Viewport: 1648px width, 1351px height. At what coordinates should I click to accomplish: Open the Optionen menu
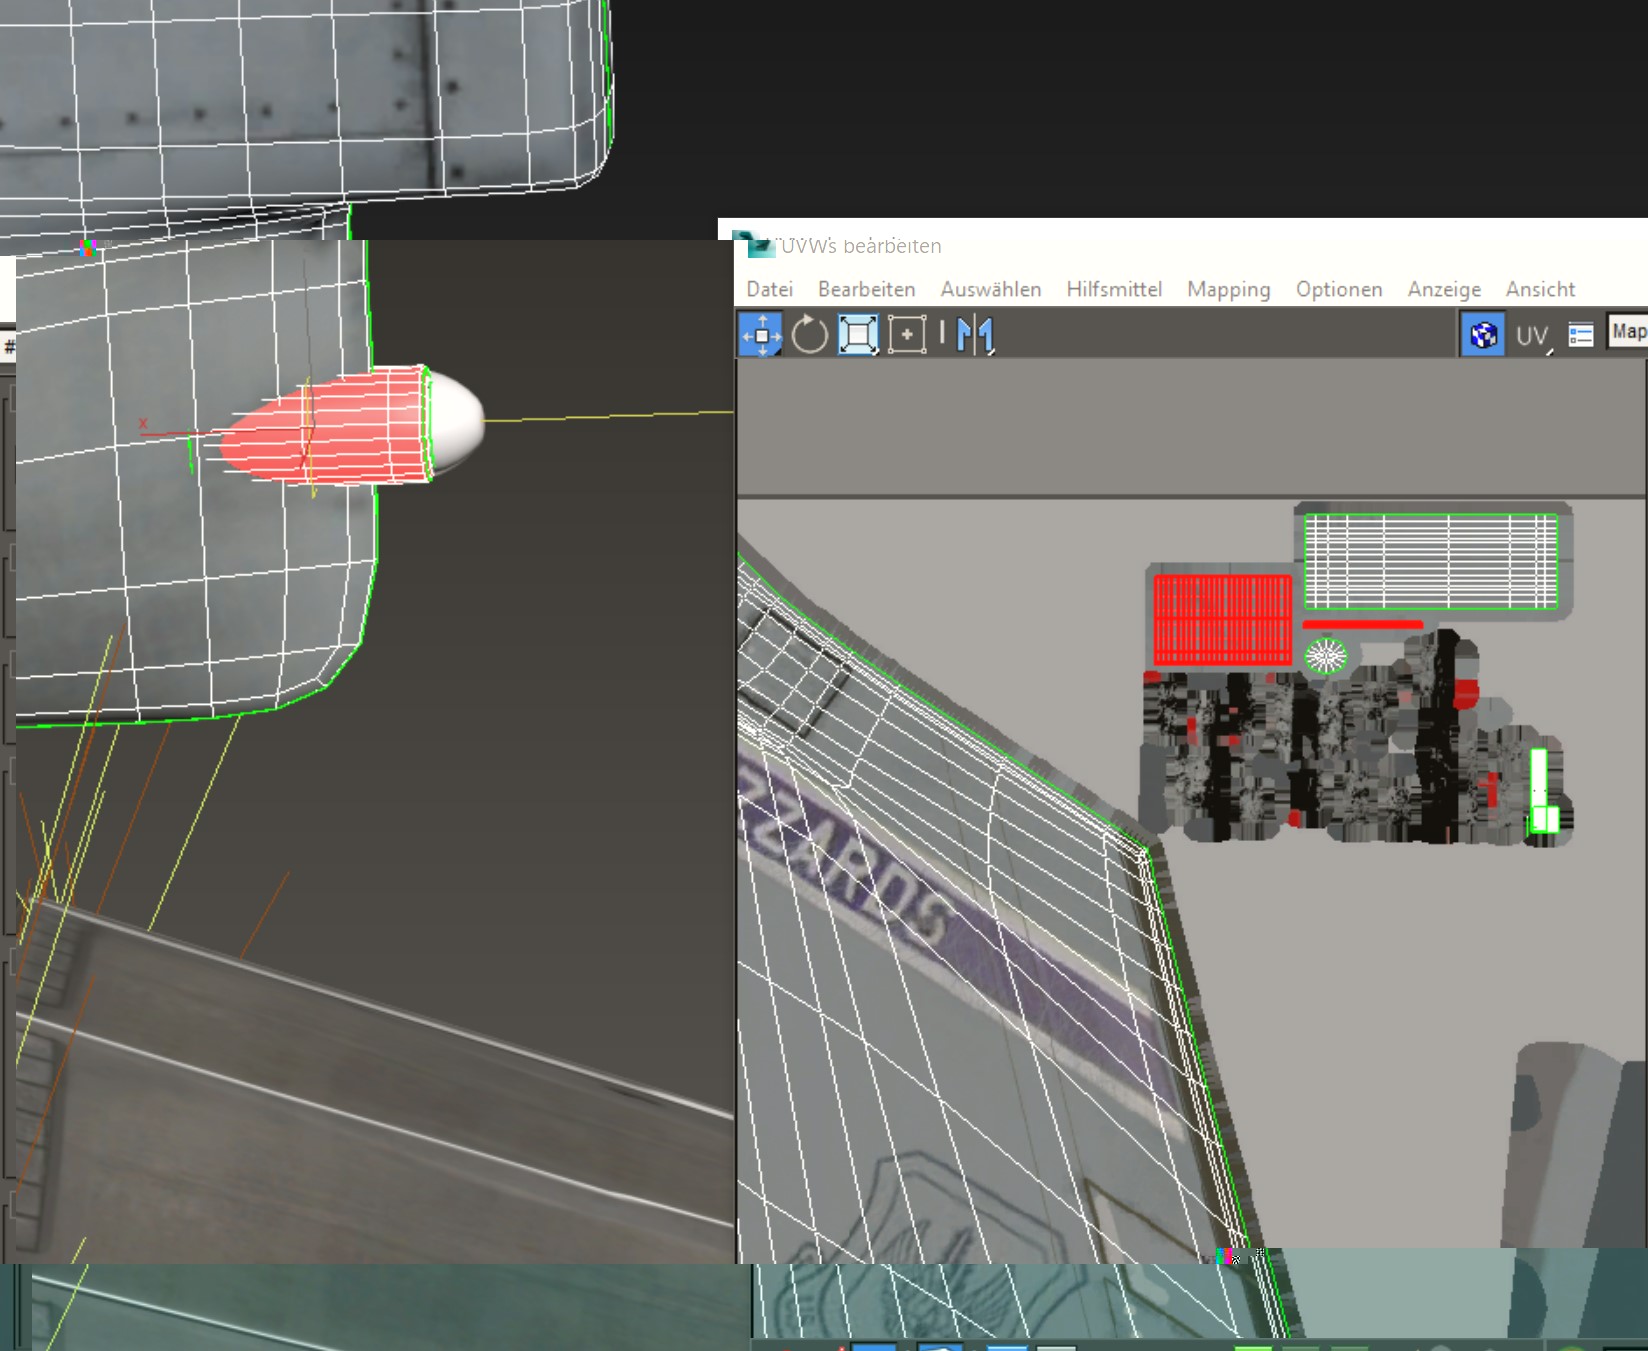pos(1338,289)
